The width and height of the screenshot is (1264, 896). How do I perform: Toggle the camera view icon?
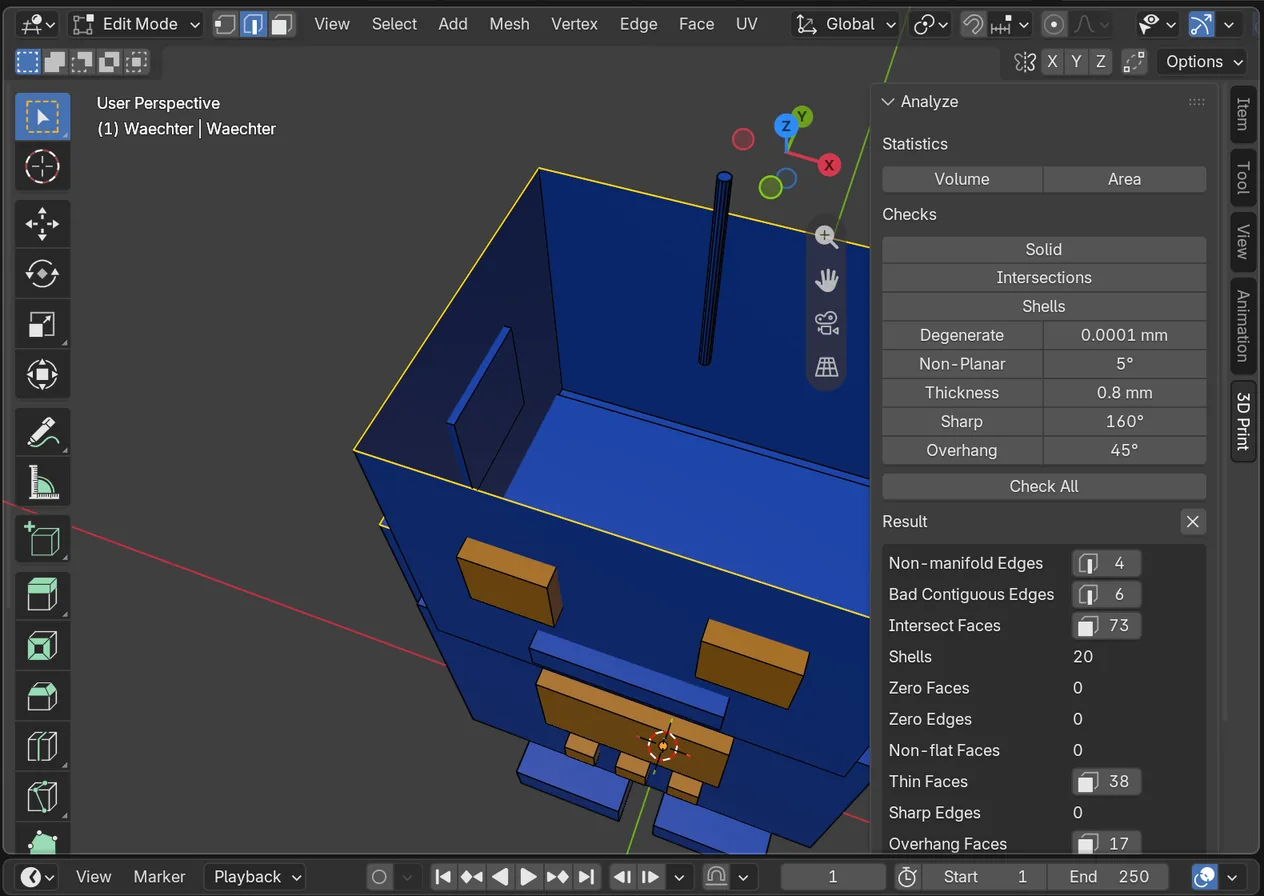point(826,323)
